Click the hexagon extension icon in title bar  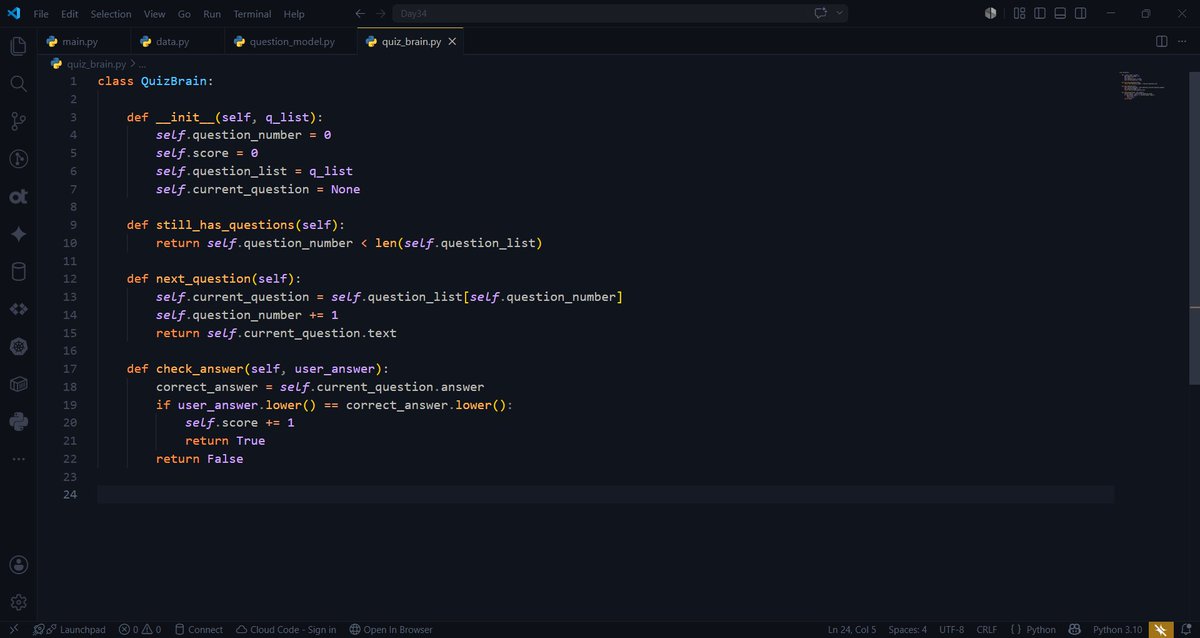tap(990, 14)
